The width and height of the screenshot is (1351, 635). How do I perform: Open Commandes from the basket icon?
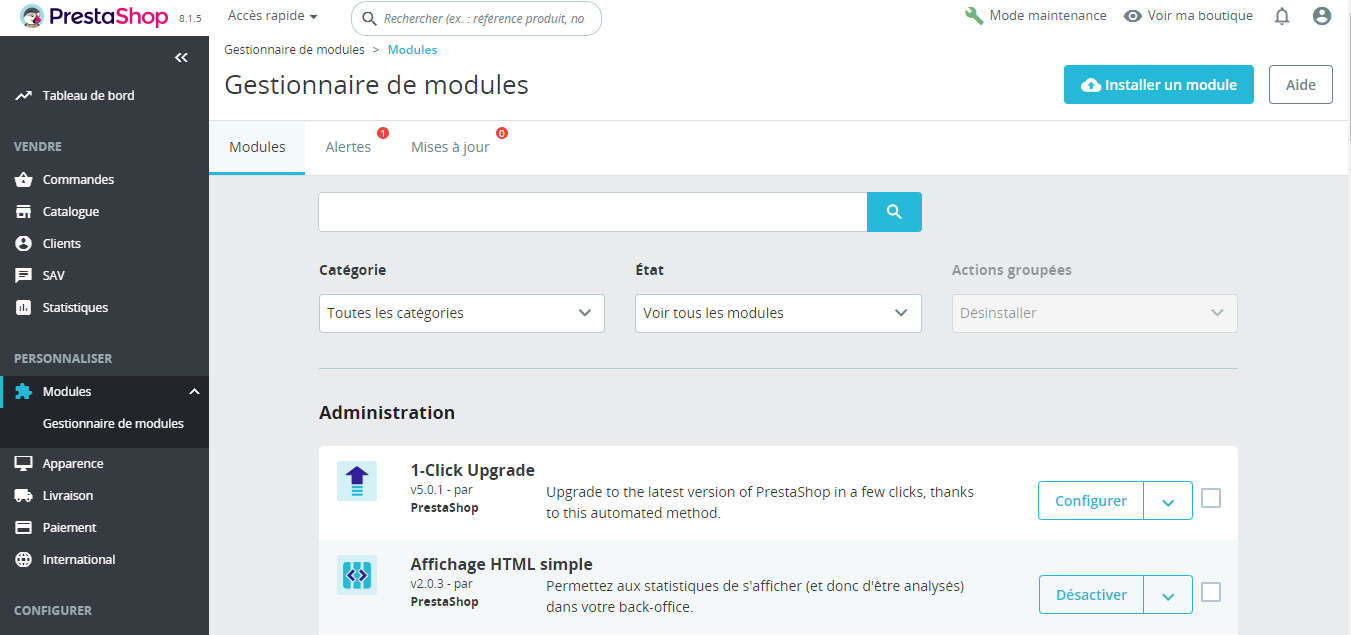(24, 180)
